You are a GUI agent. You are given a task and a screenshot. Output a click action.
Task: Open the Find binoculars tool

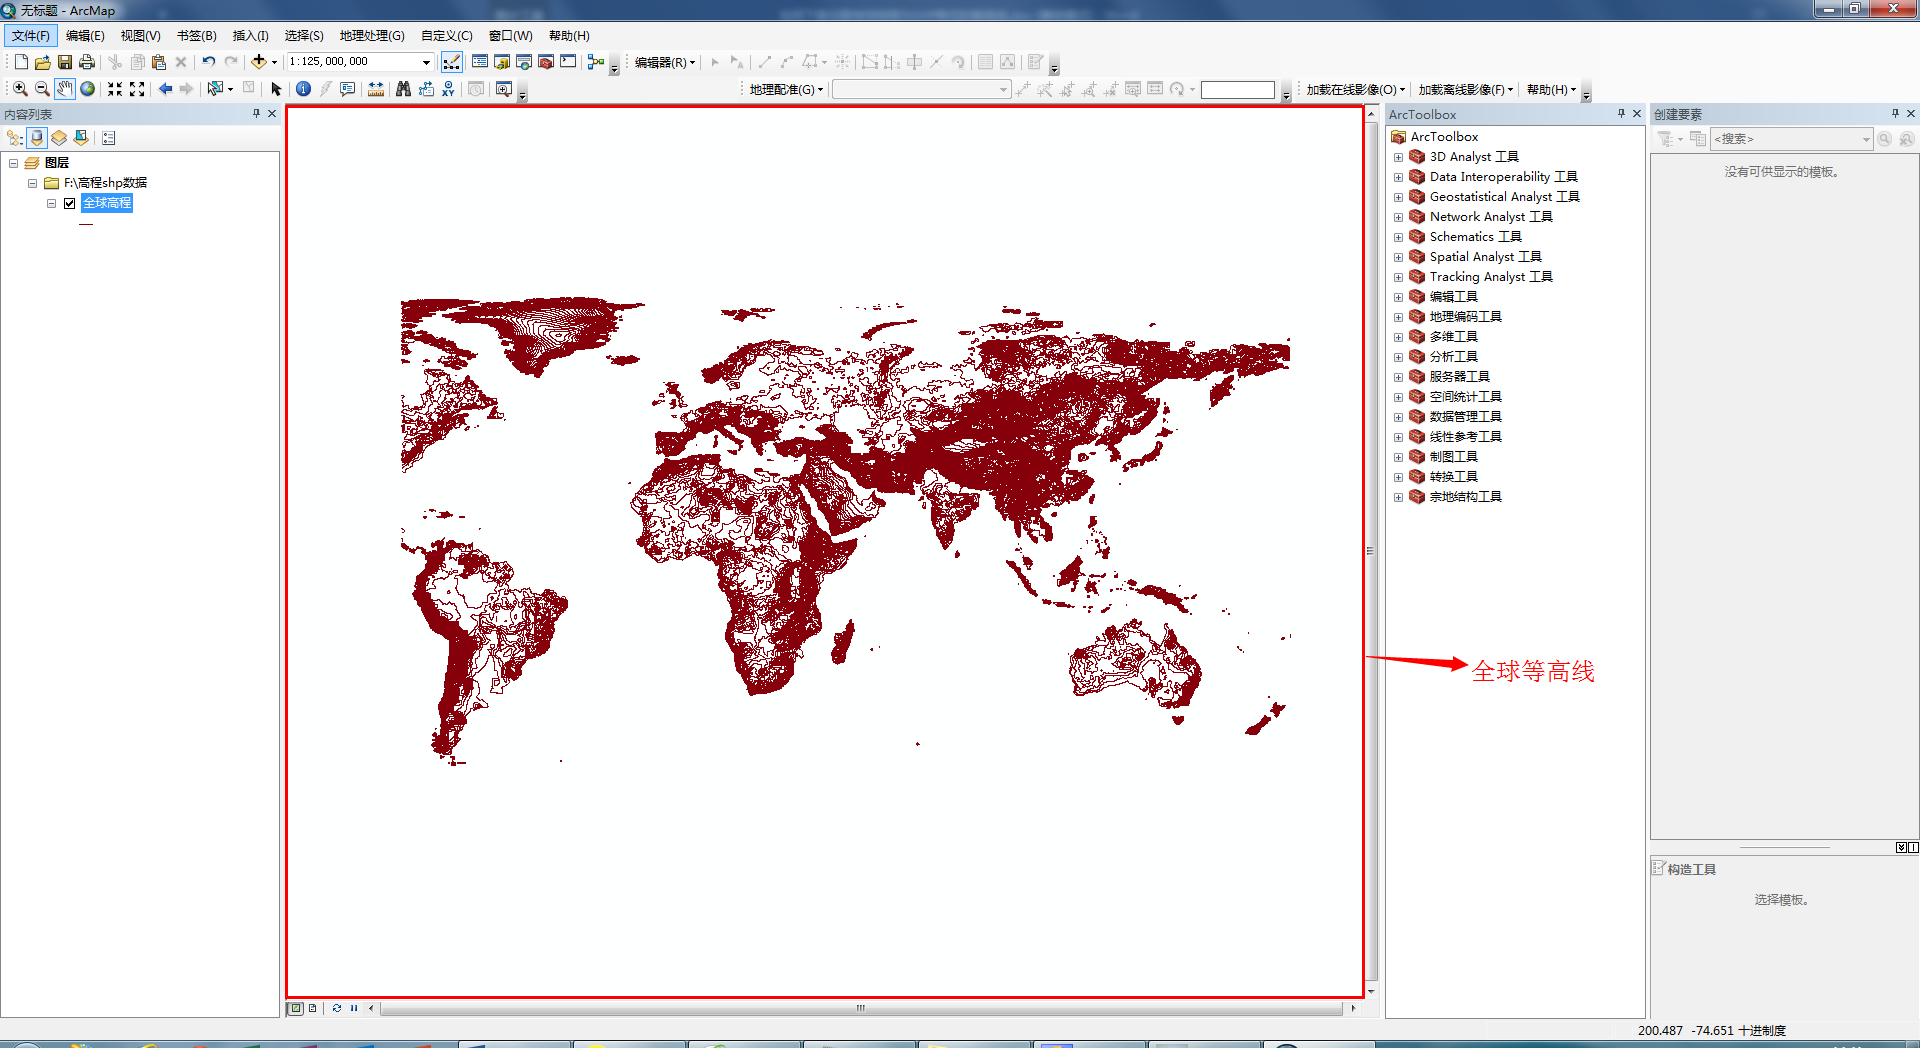coord(403,89)
